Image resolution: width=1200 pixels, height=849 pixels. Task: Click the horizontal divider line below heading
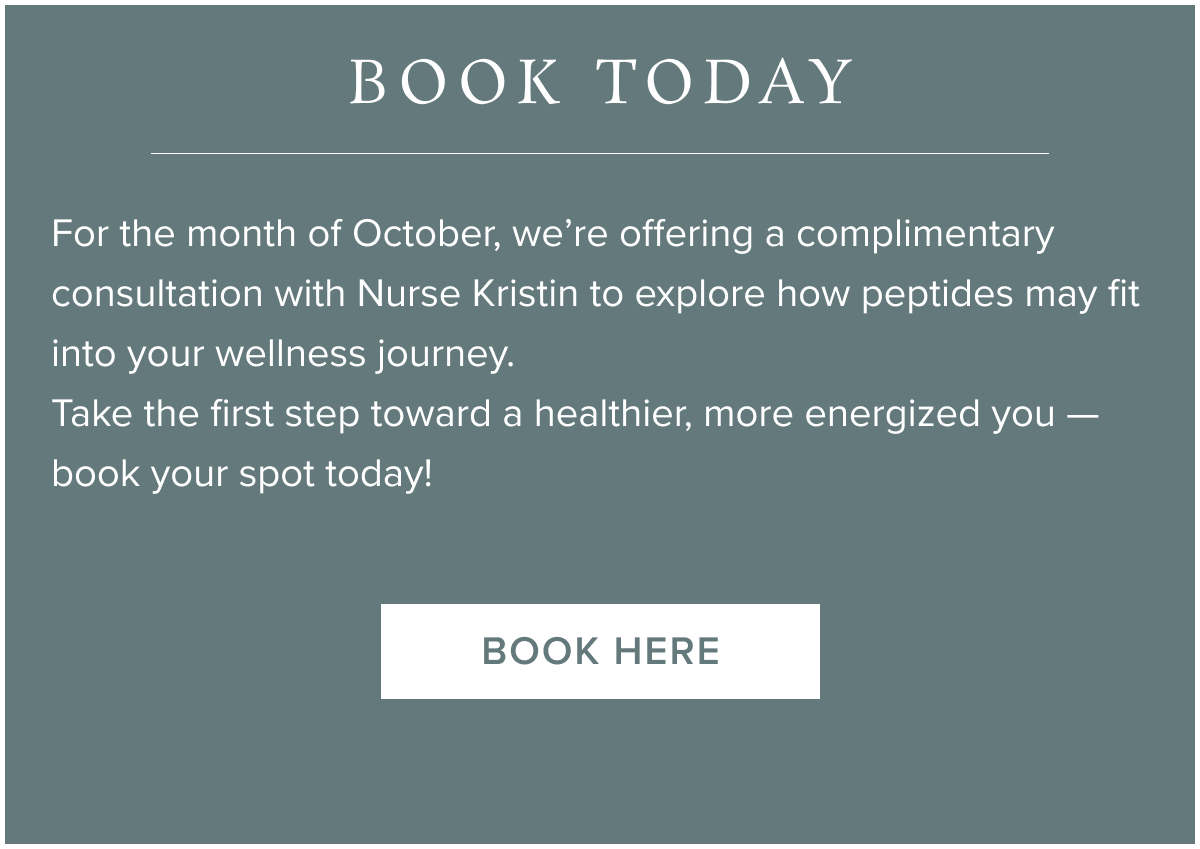click(600, 153)
